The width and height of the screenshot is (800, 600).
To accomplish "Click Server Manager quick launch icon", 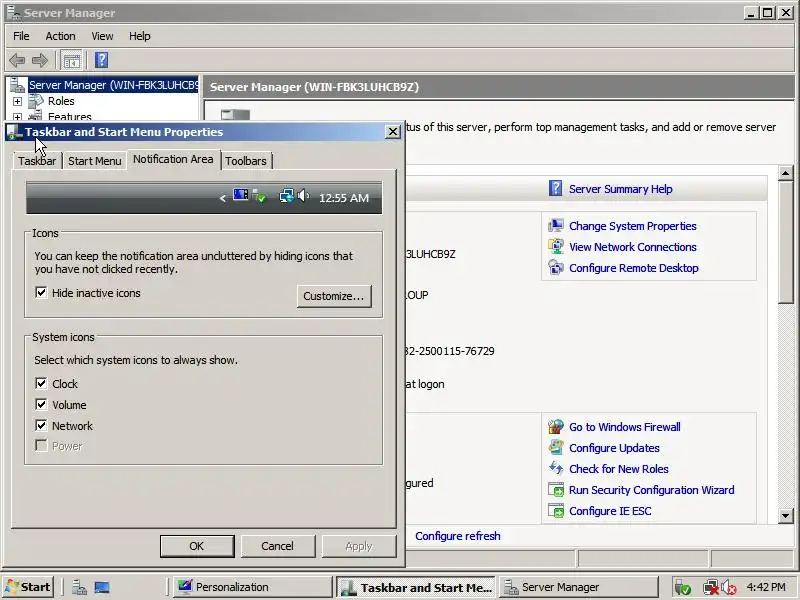I will (79, 587).
